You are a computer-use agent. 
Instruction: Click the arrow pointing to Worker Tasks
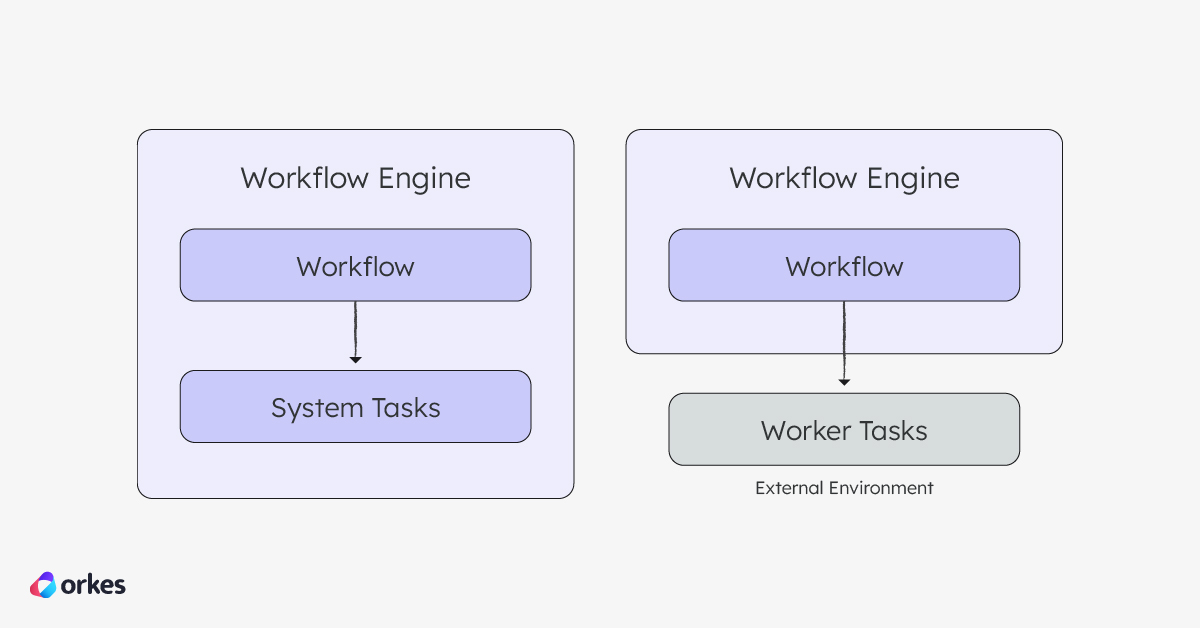844,345
